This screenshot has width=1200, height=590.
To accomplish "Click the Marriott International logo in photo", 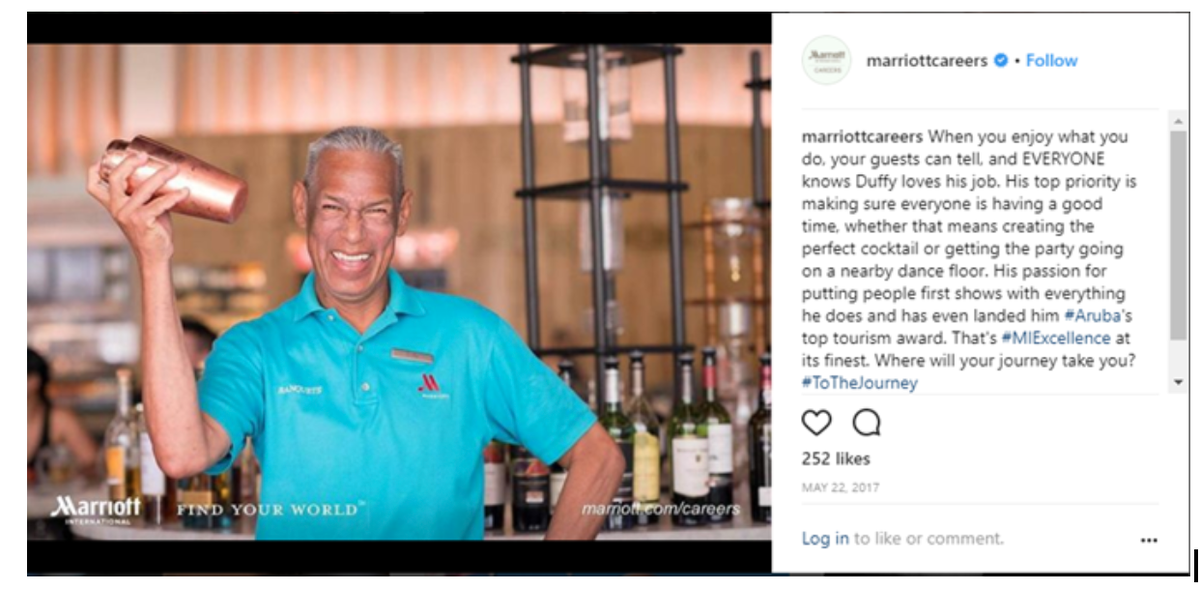I will pos(96,509).
